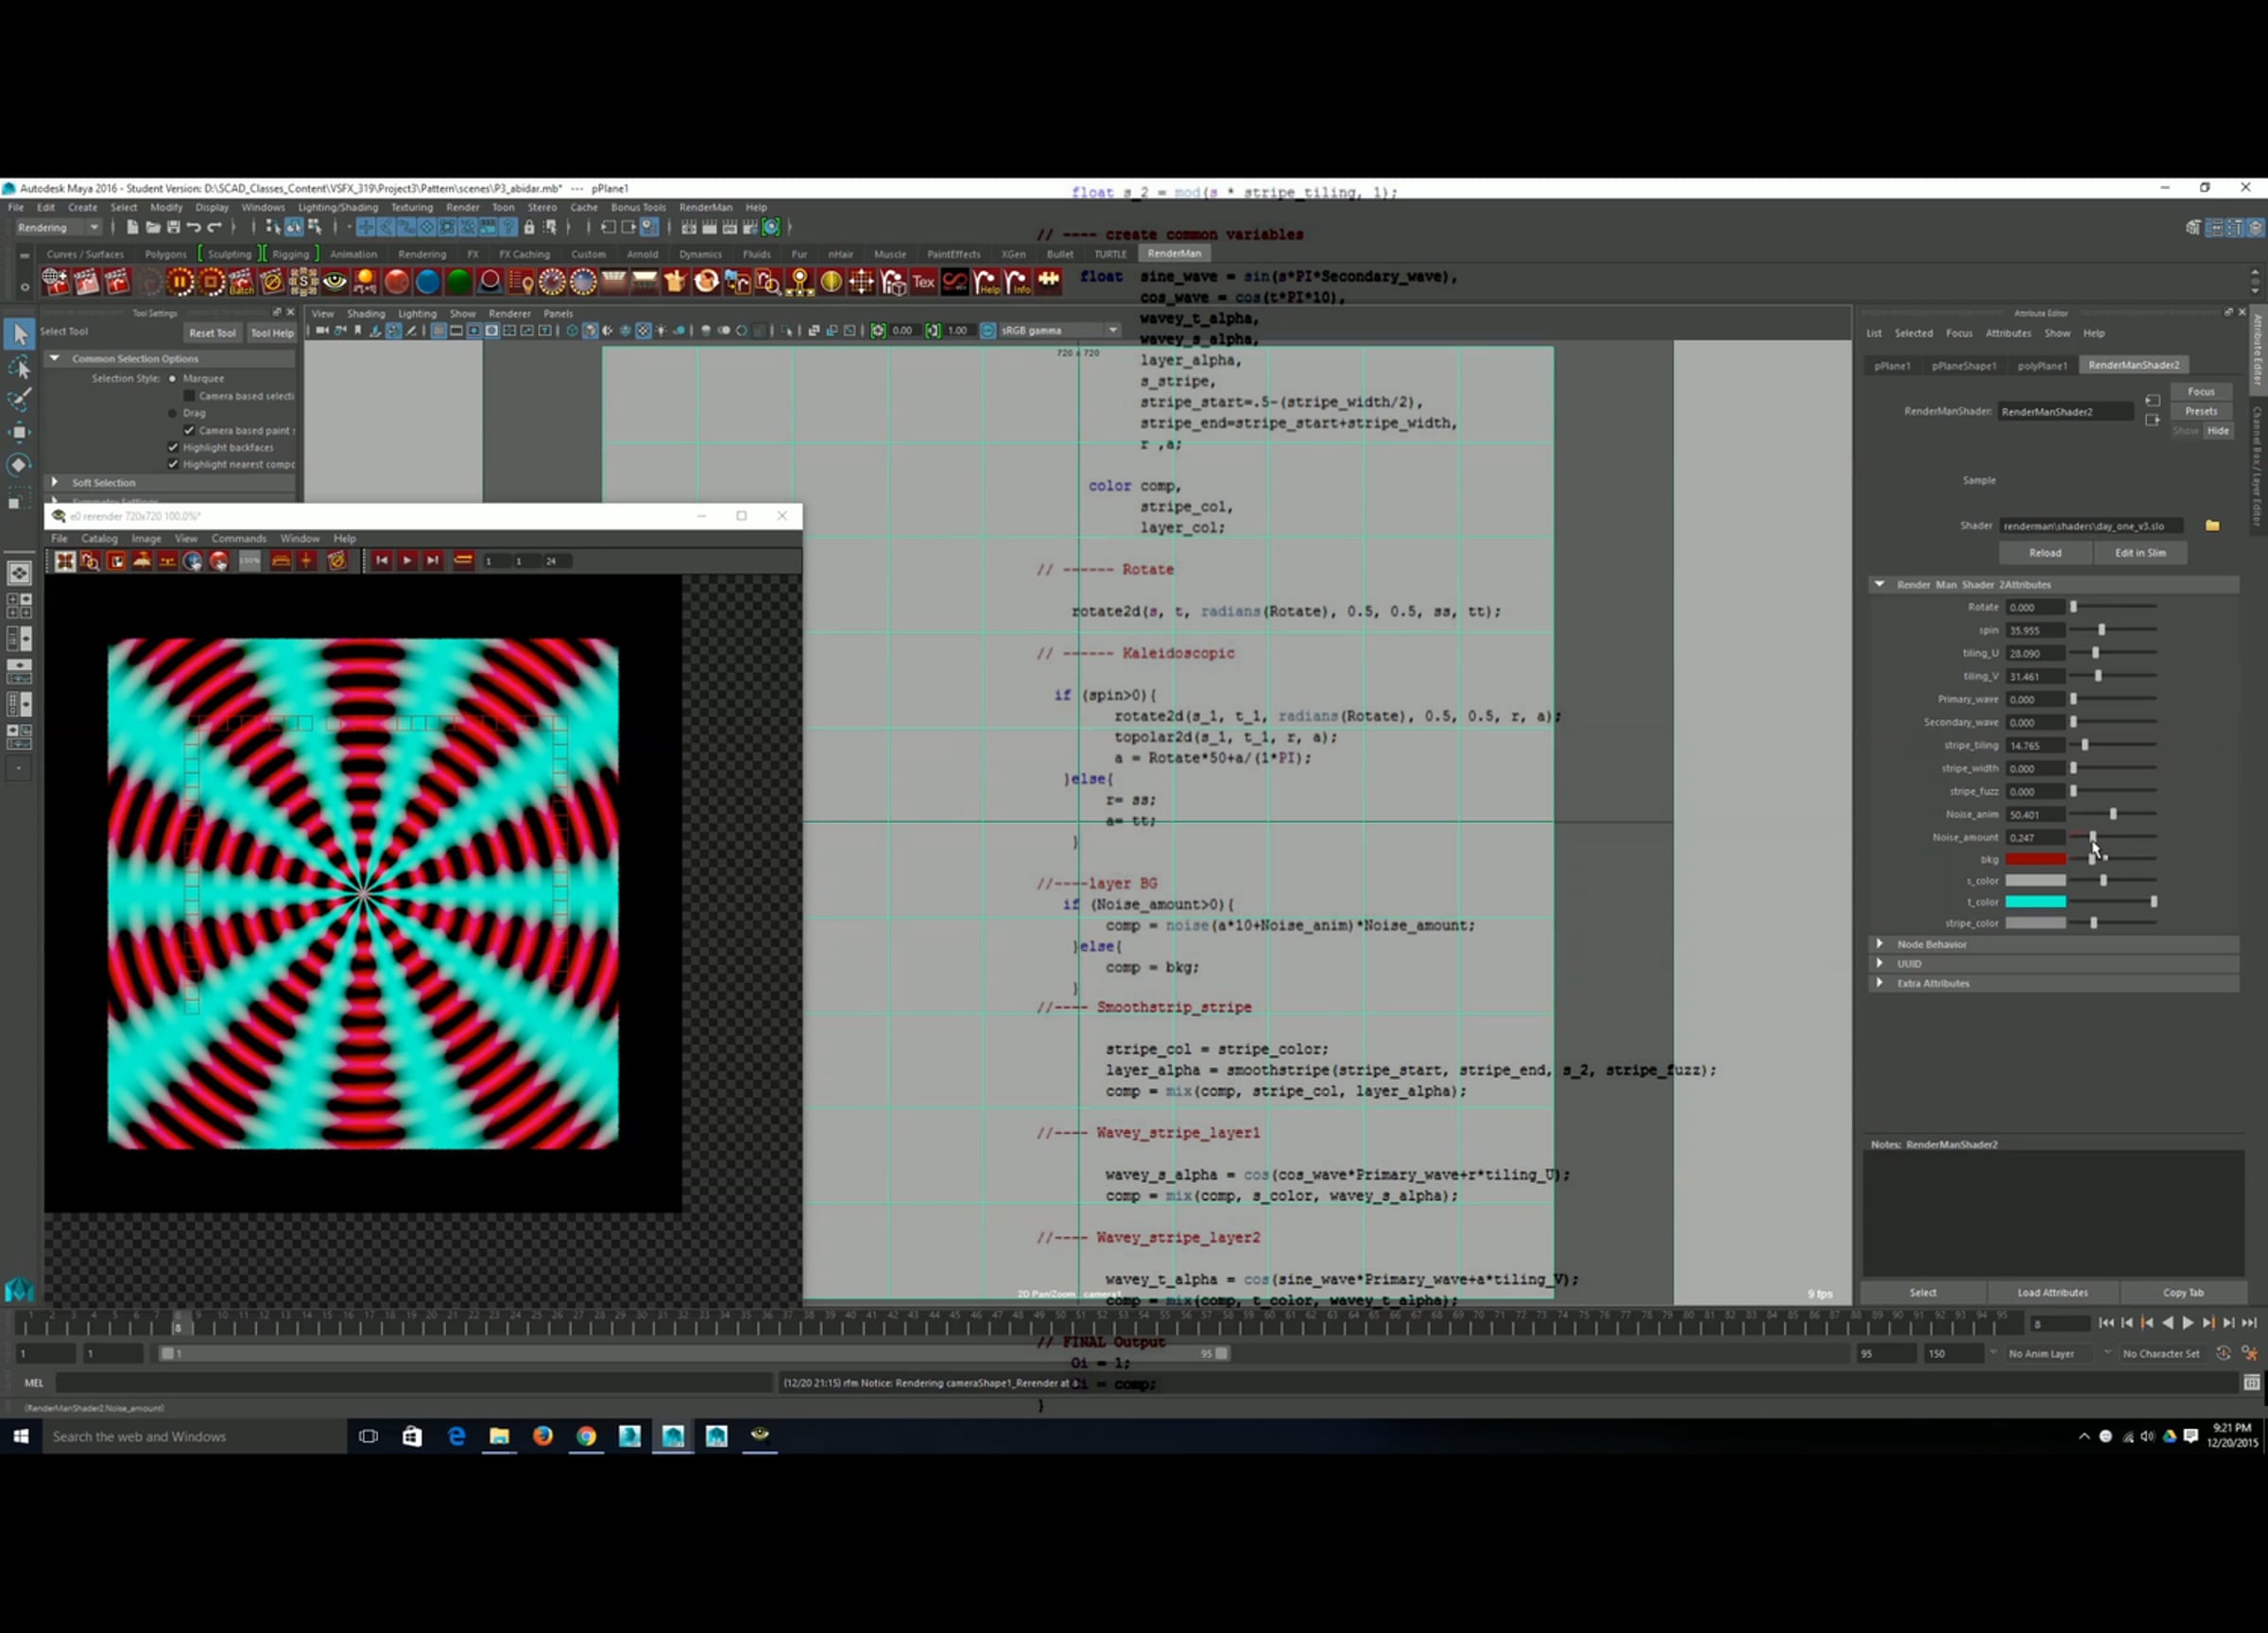
Task: Open the Rendering menu set dropdown
Action: (x=58, y=227)
